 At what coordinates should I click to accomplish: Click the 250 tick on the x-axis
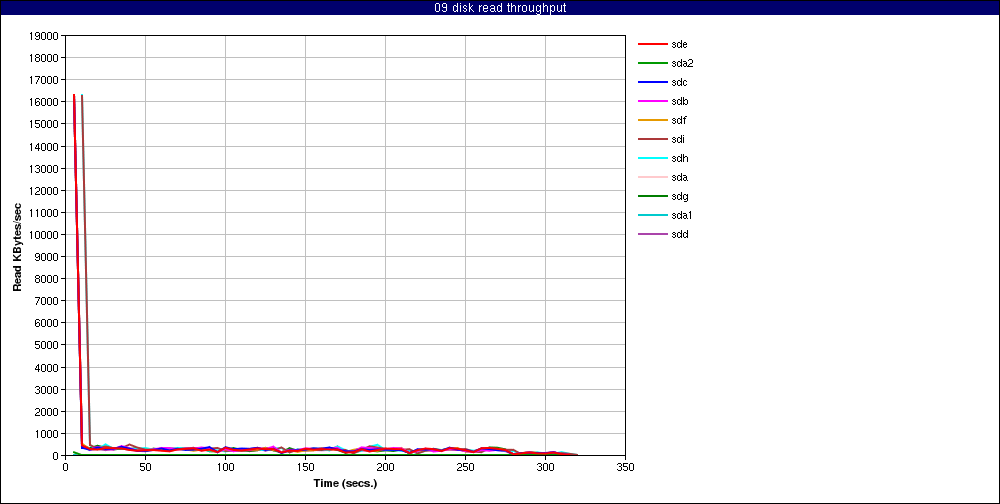(x=465, y=467)
